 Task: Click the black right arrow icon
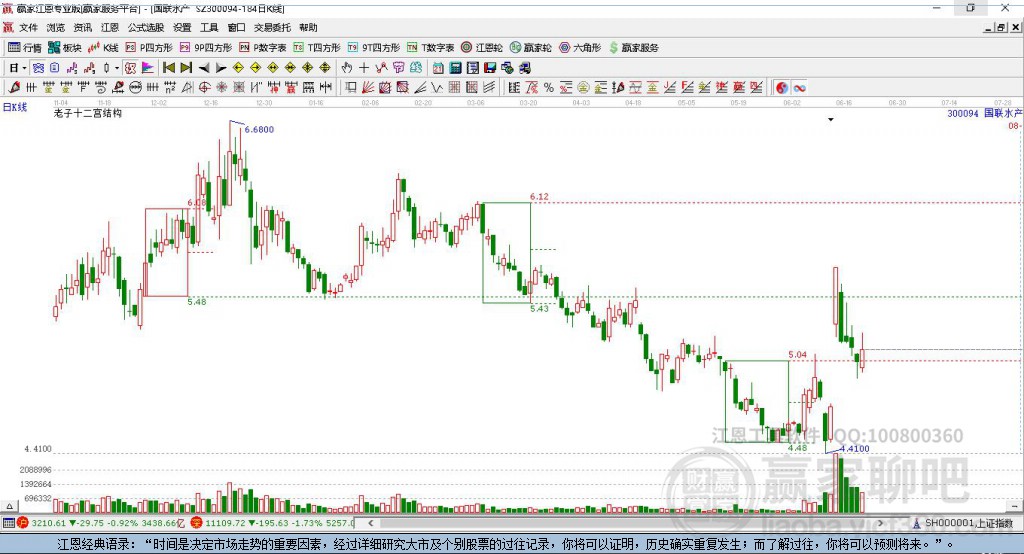(221, 68)
